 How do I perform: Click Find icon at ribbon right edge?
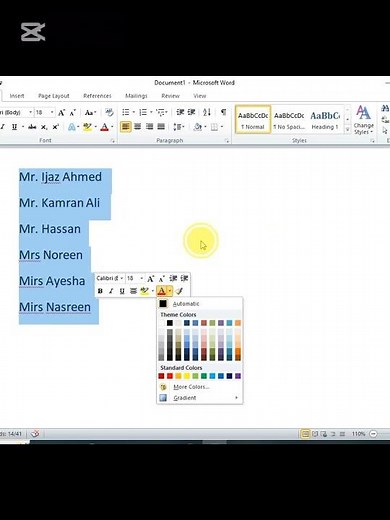(385, 109)
